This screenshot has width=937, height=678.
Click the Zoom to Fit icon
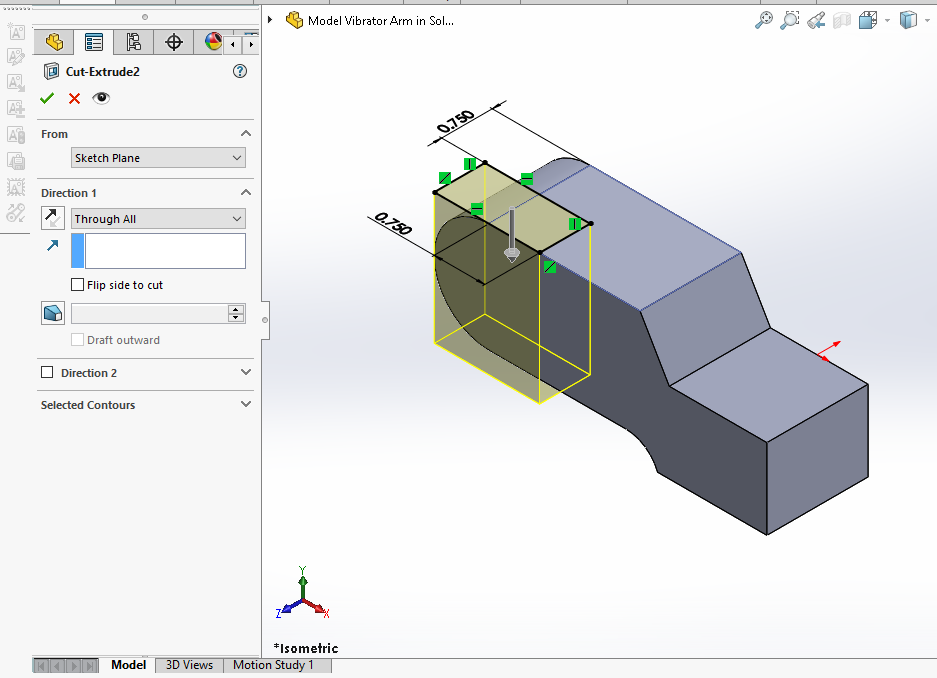click(x=764, y=20)
